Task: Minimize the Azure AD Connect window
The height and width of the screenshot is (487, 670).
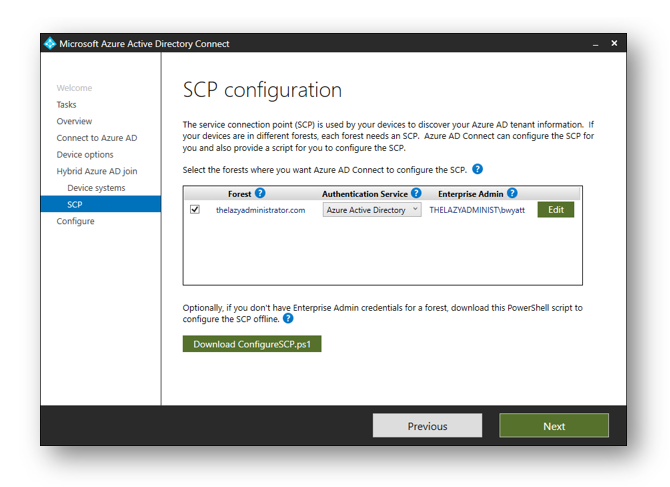Action: (595, 44)
